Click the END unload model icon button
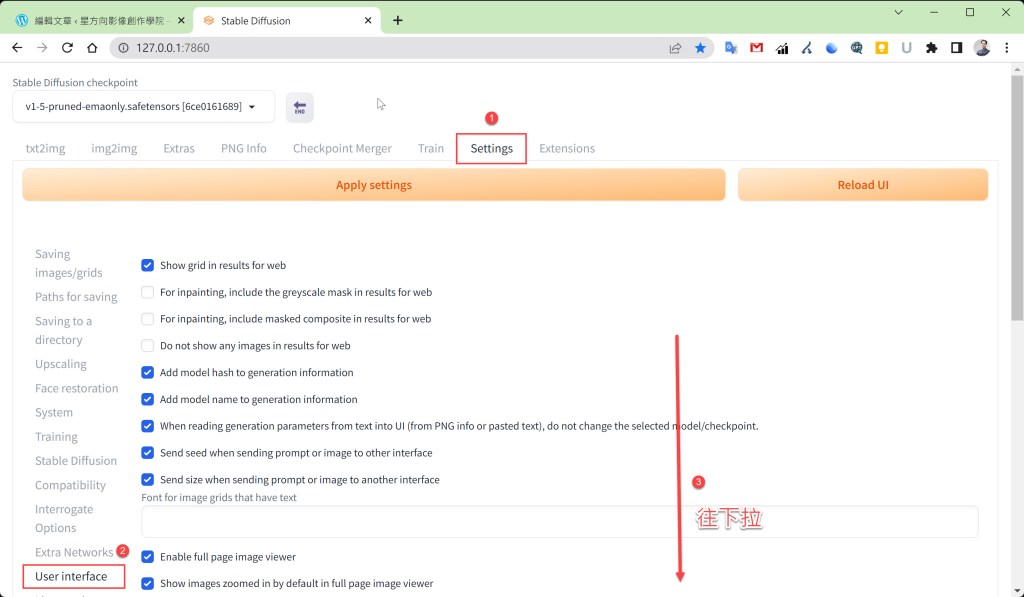 click(x=299, y=107)
